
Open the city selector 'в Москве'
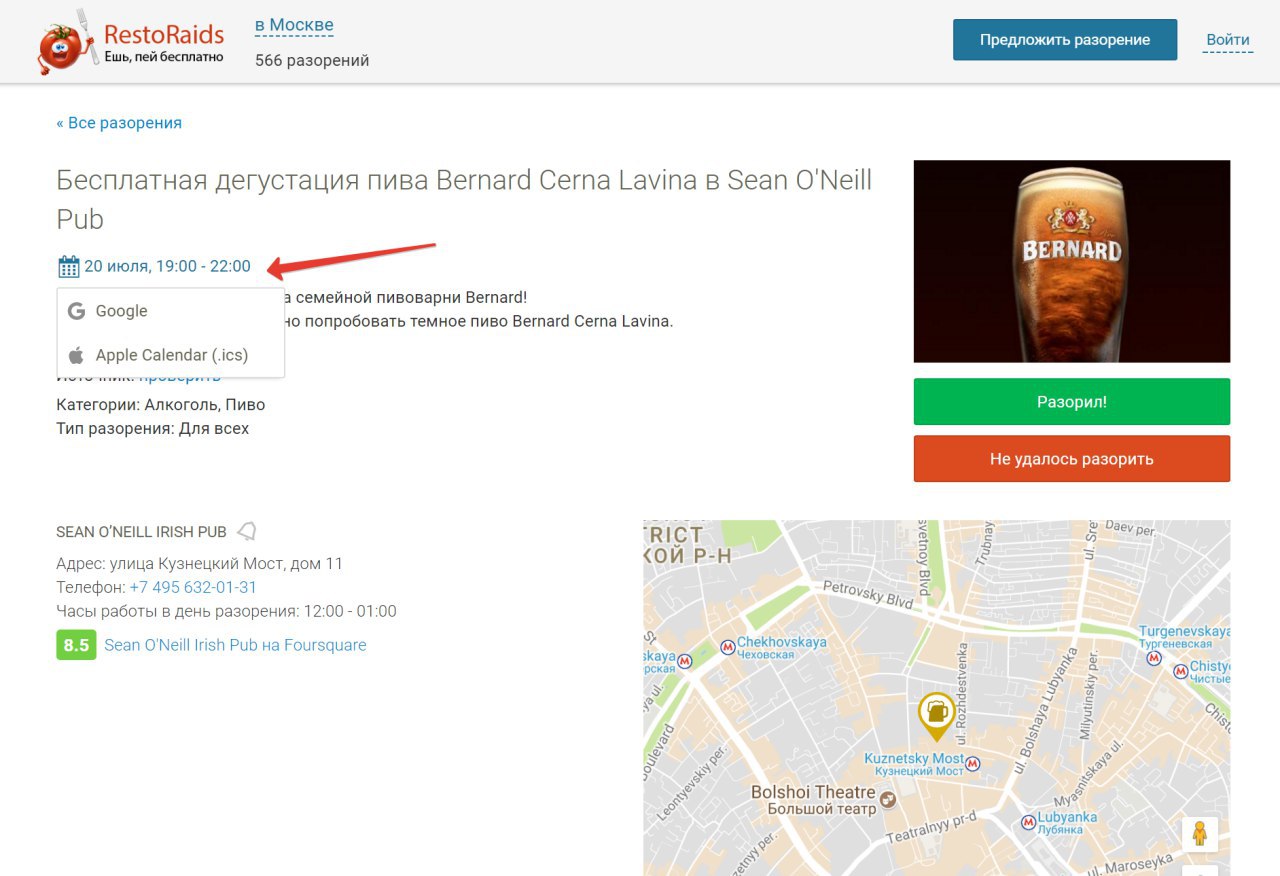point(294,25)
